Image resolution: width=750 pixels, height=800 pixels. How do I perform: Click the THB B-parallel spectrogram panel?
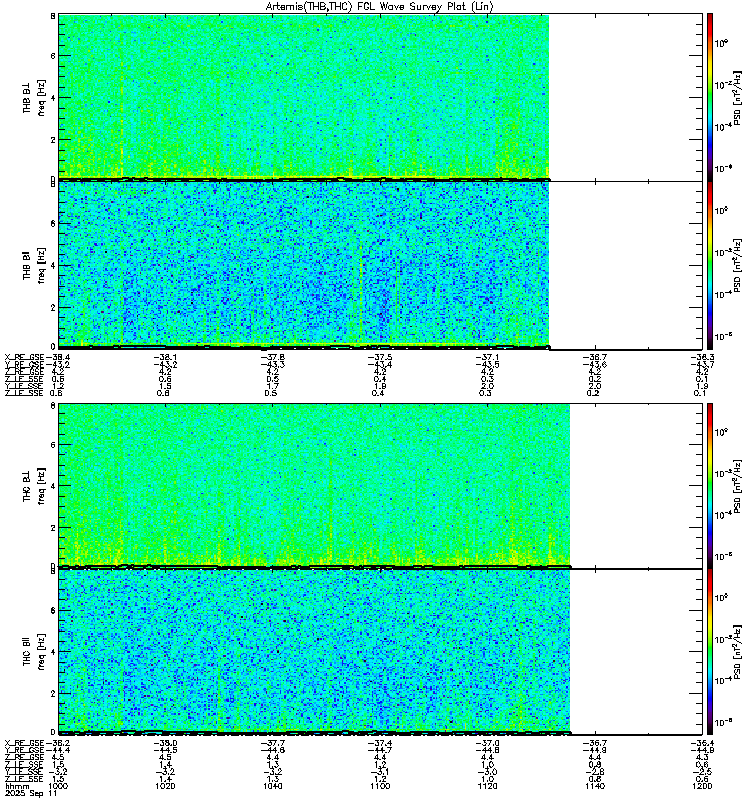tap(380, 265)
